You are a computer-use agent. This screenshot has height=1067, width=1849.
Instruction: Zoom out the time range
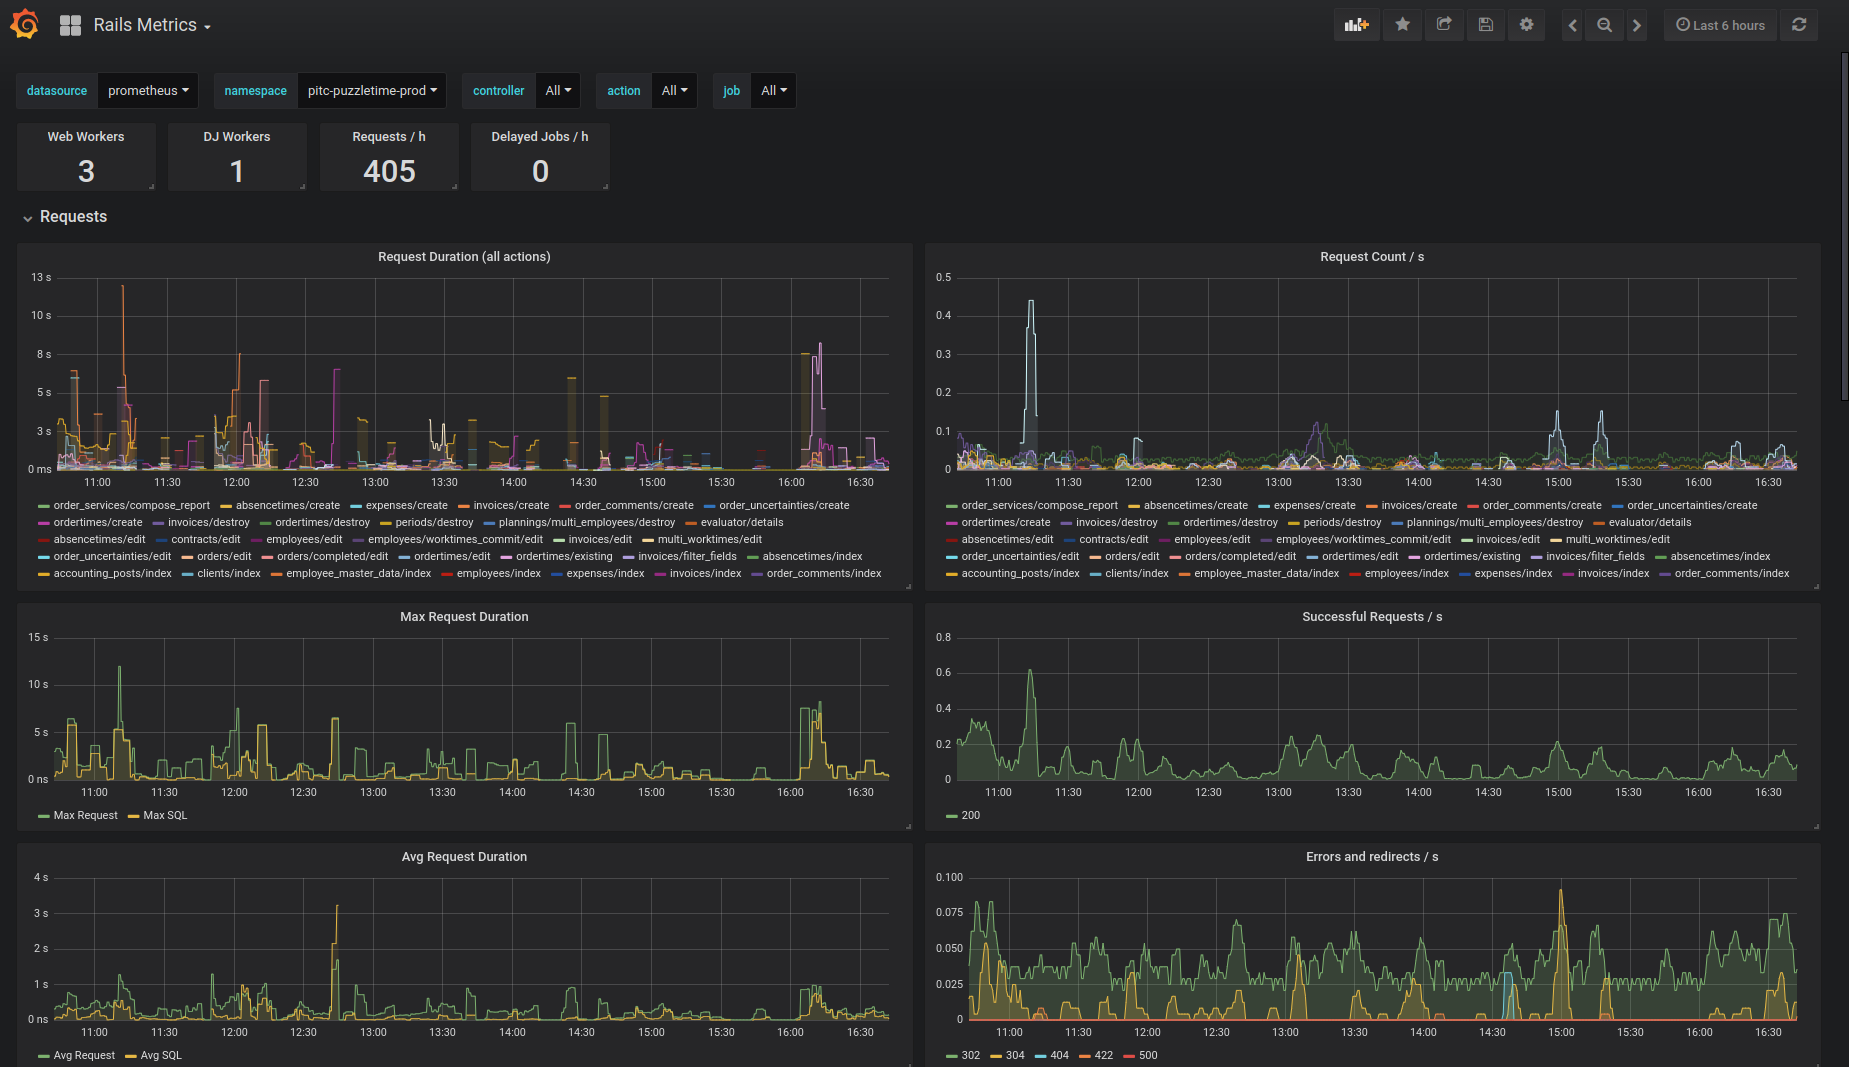1604,25
